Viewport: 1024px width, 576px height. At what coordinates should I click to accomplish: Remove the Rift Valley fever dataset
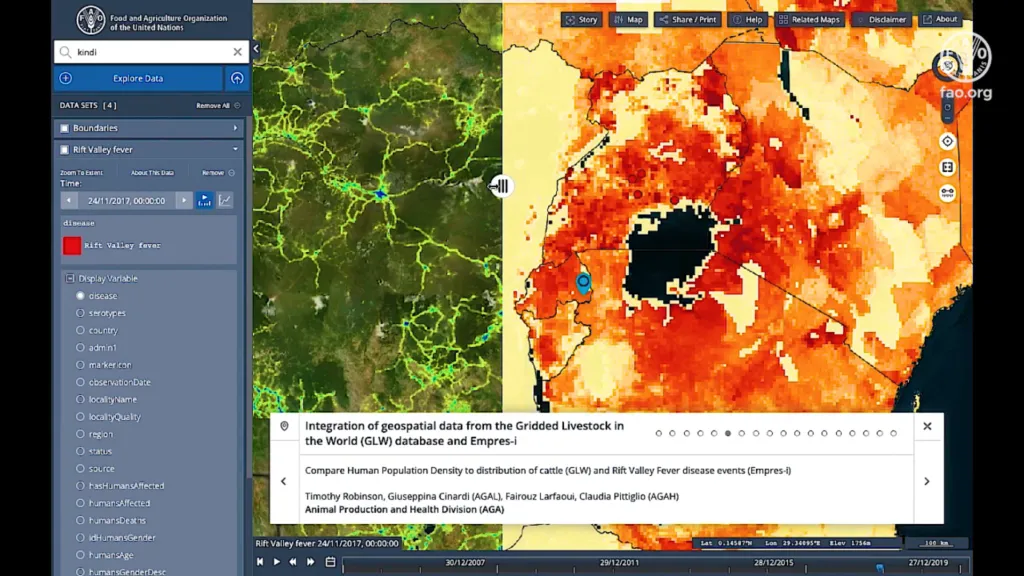point(218,173)
